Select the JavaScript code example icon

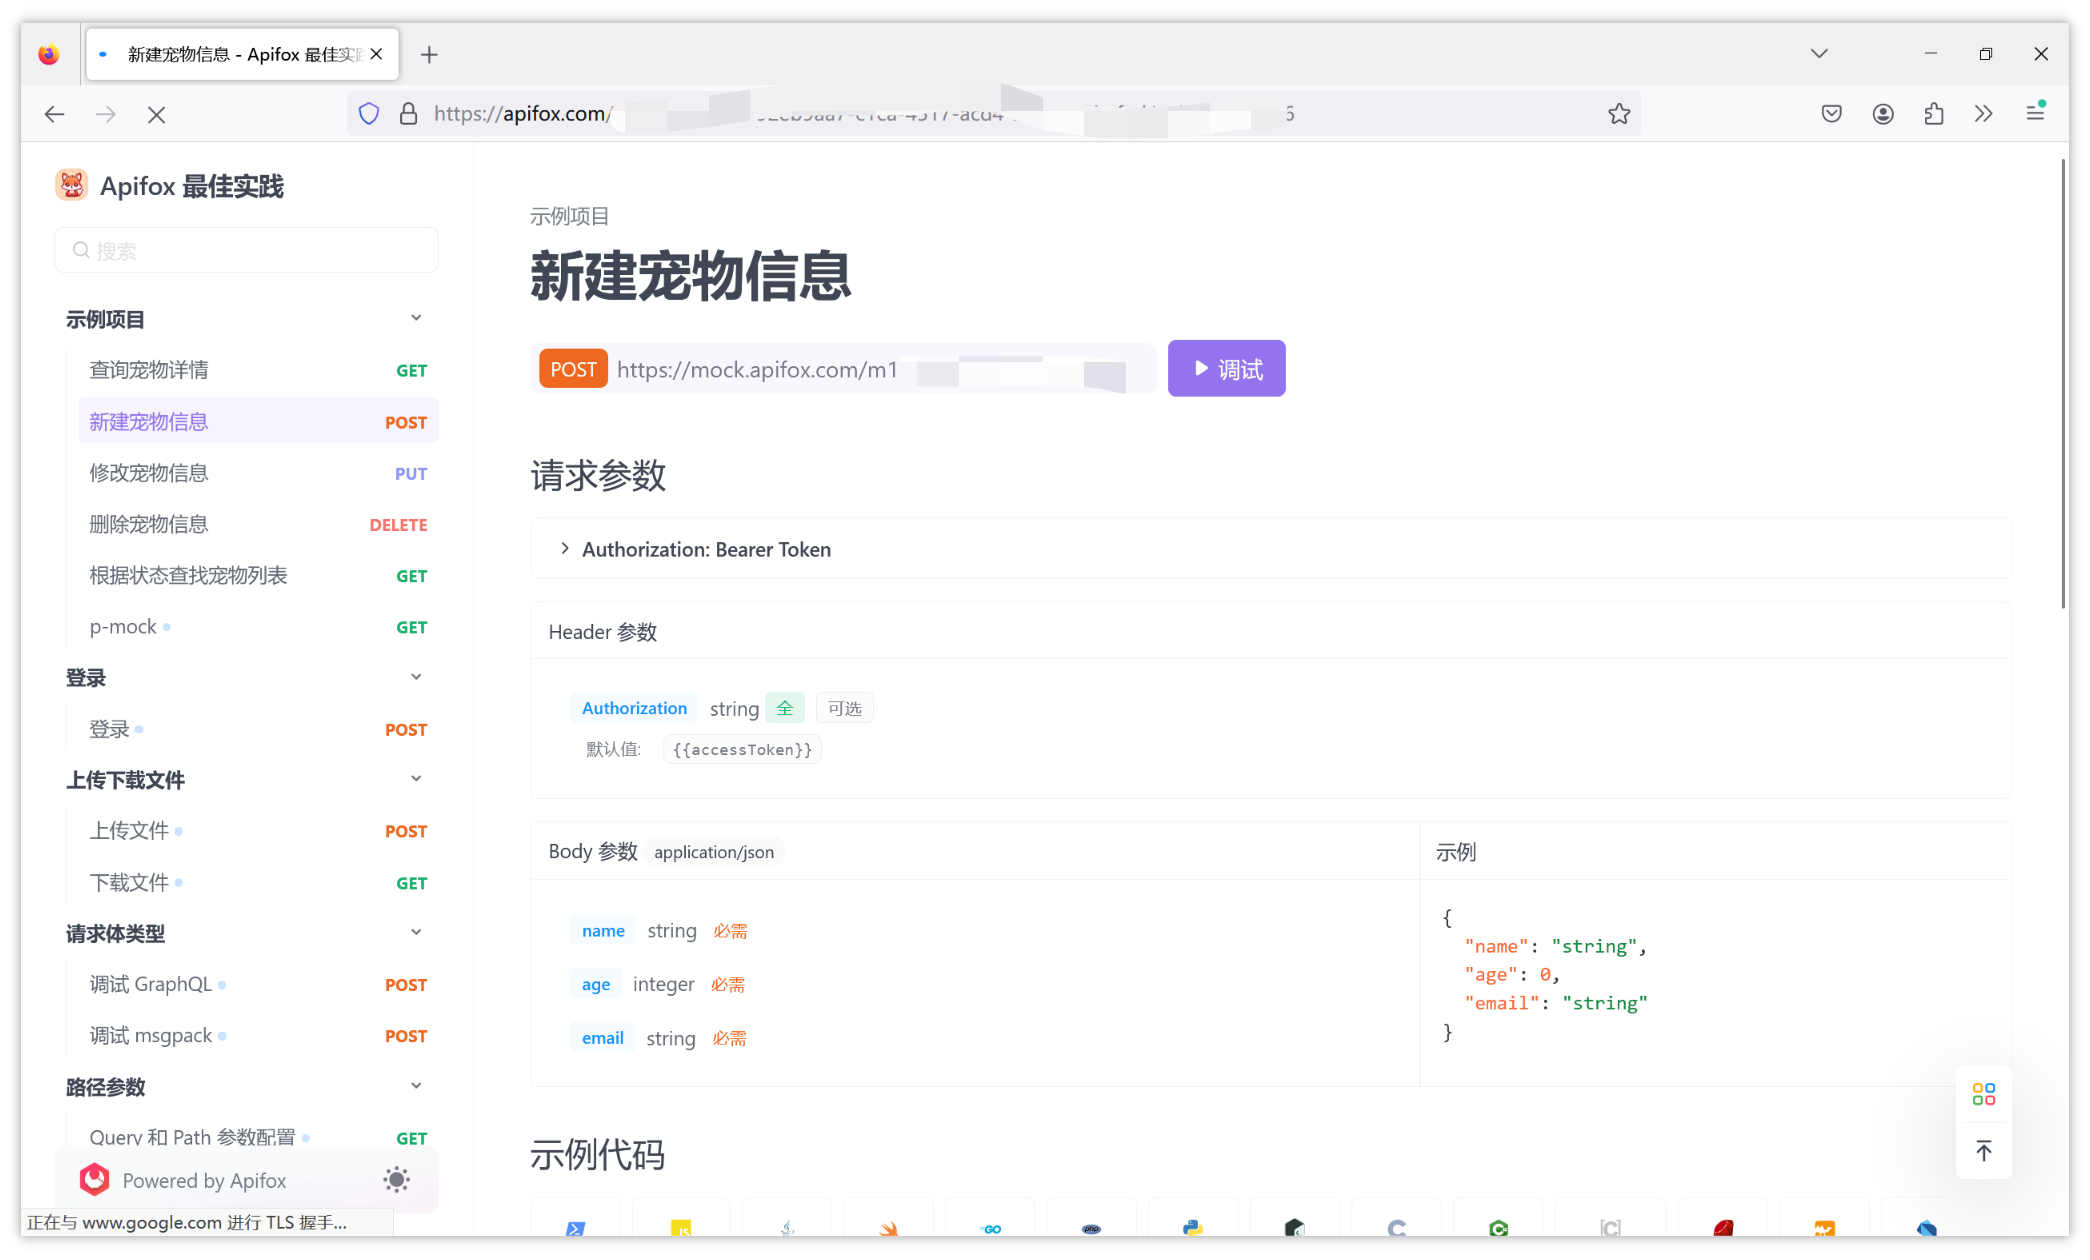[x=681, y=1228]
